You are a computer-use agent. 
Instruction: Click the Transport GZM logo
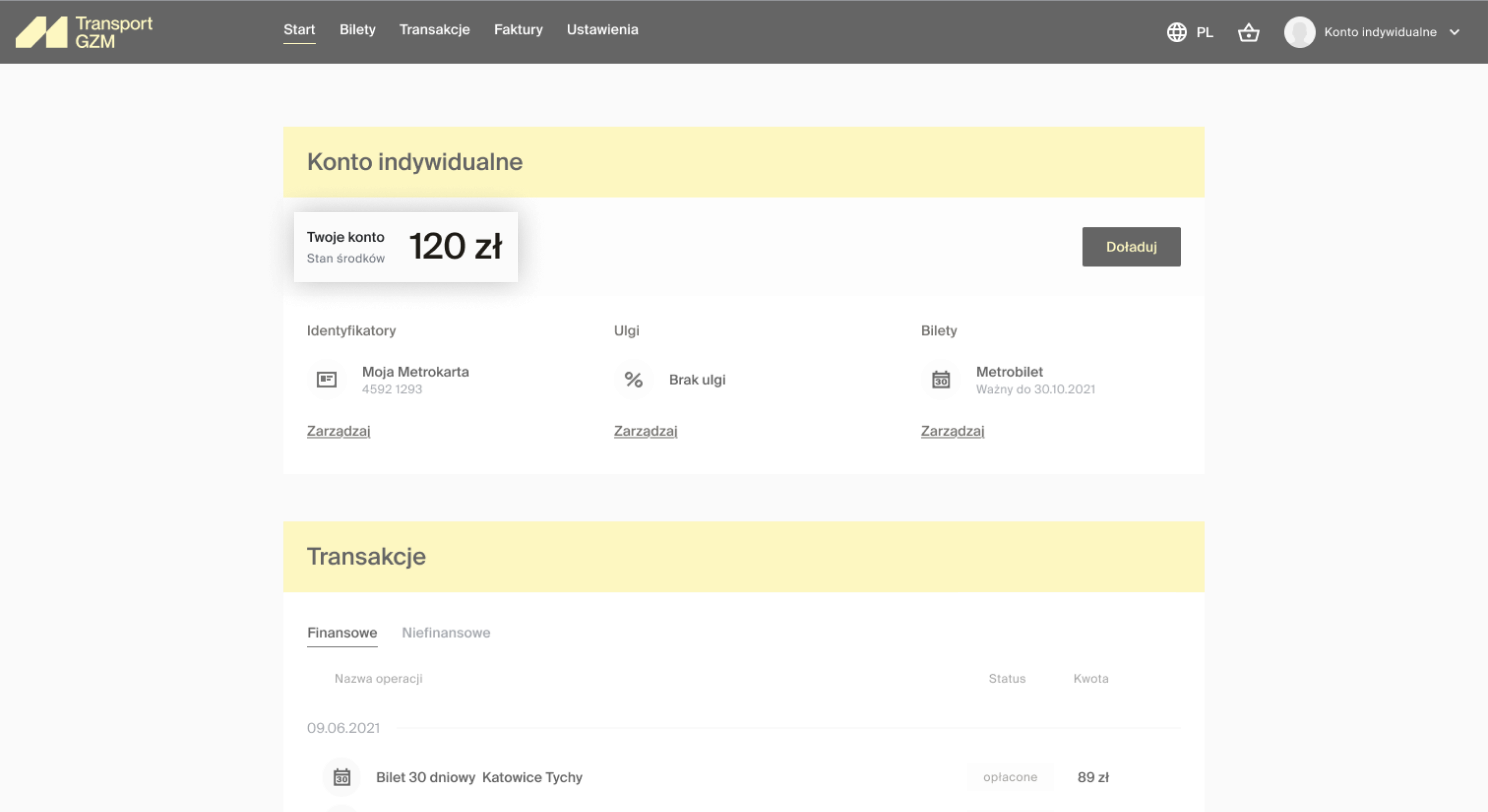click(x=84, y=32)
